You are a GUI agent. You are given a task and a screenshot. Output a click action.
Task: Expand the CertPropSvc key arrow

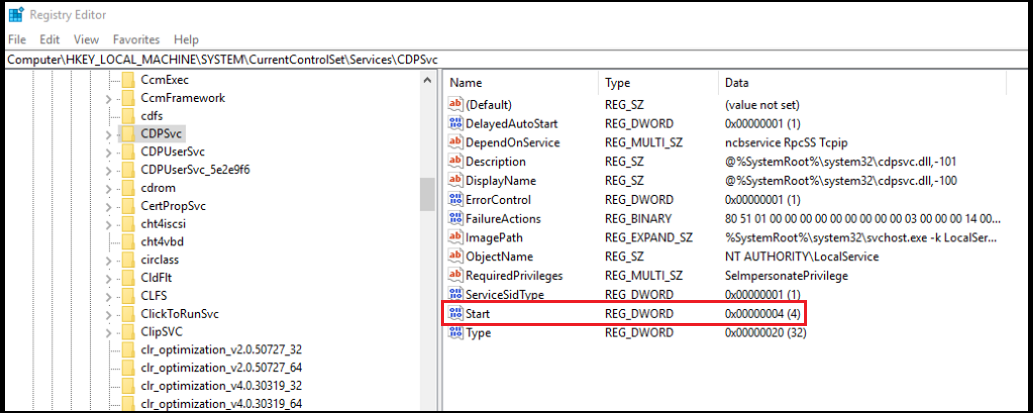tap(108, 206)
